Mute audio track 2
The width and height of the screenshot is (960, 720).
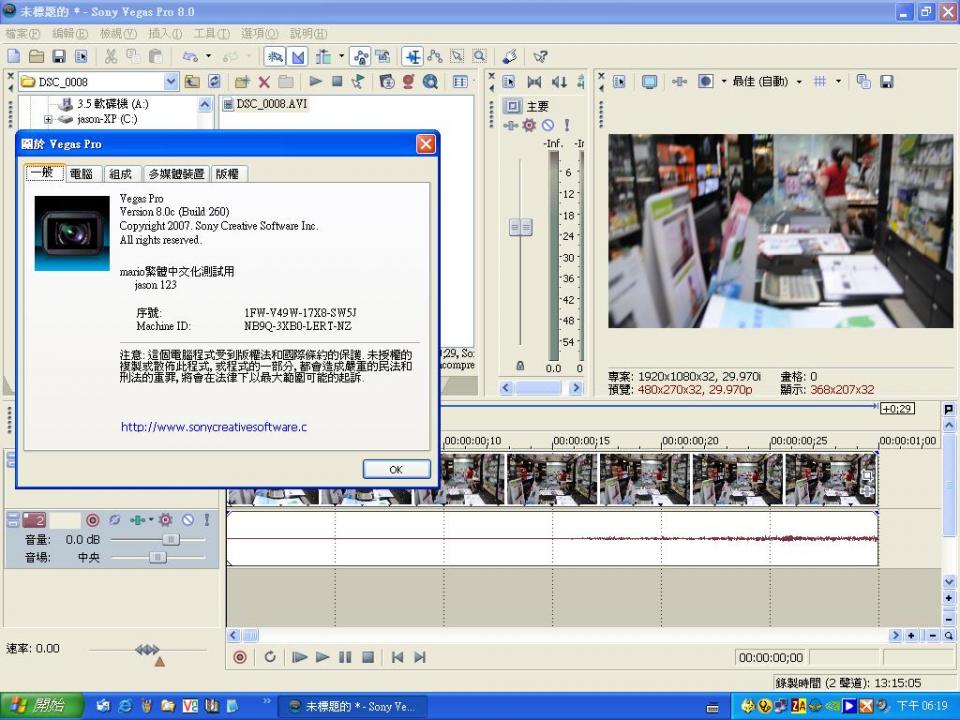(187, 520)
